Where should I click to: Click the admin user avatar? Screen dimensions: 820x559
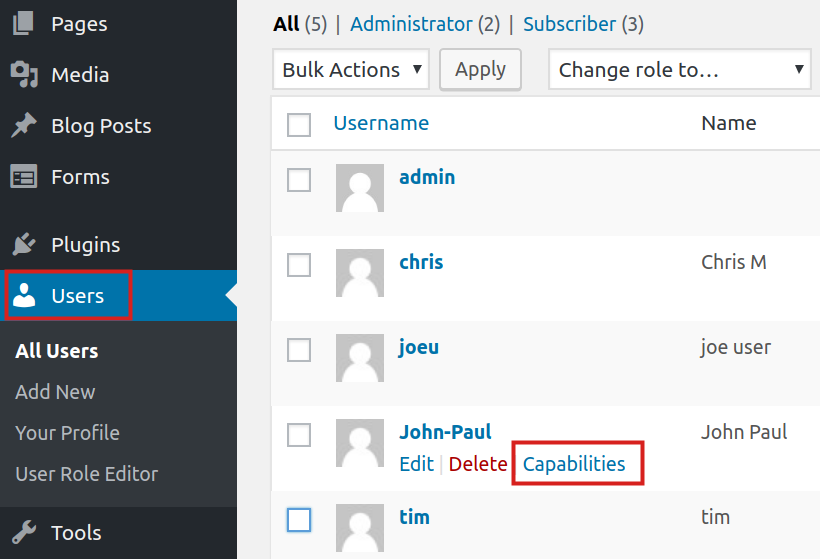(359, 188)
